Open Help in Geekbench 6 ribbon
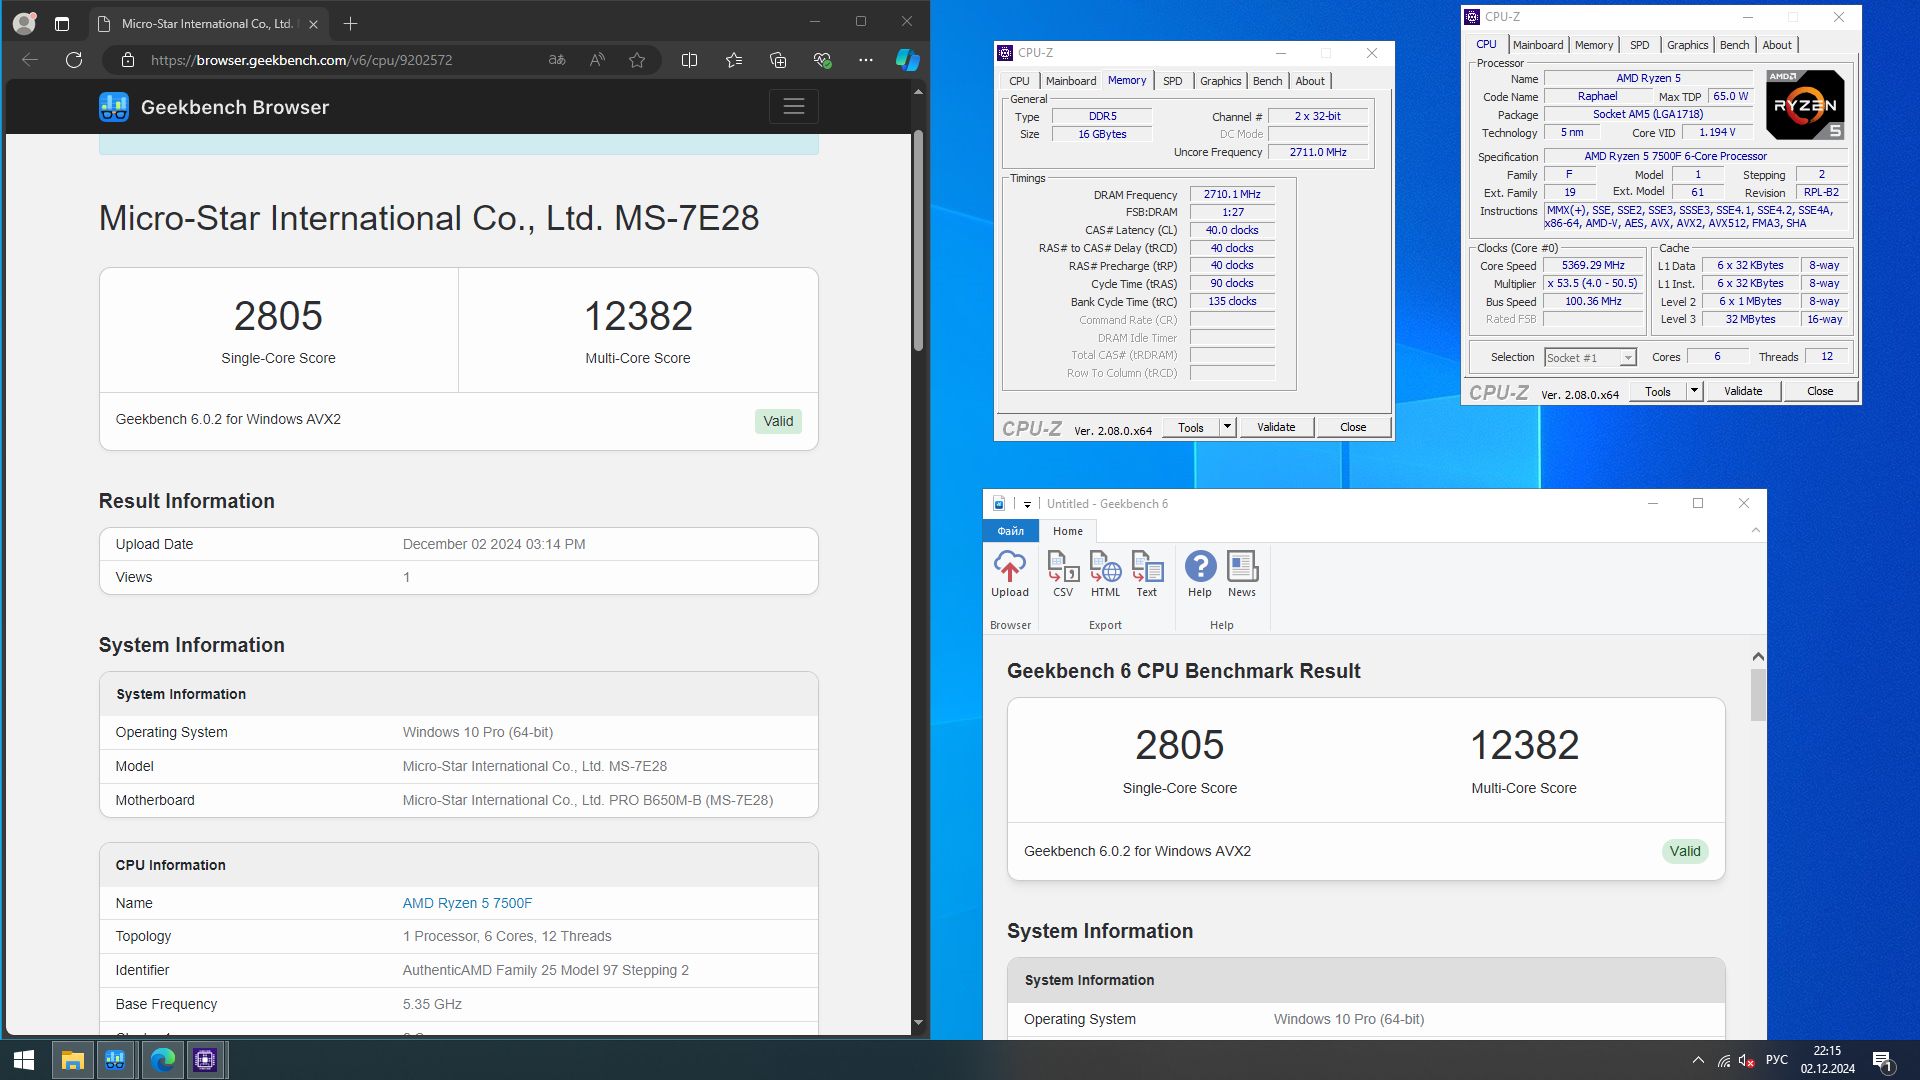1920x1080 pixels. 1200,574
